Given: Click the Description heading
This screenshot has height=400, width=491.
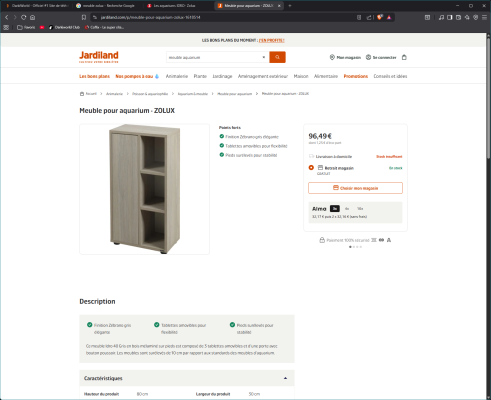Looking at the screenshot, I should click(97, 301).
